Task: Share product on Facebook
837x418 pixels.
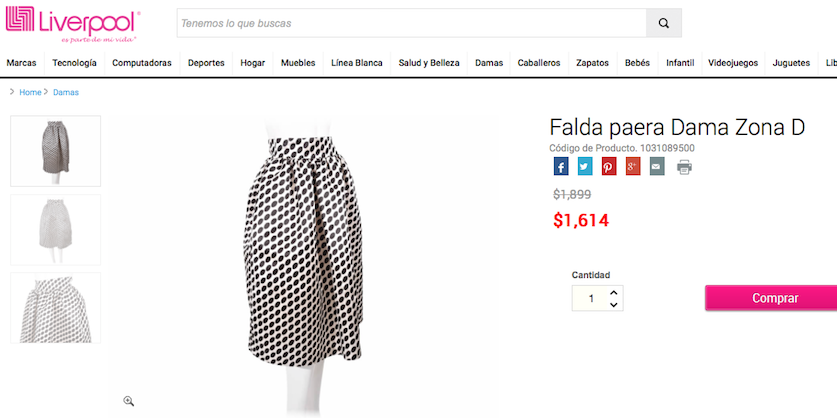Action: [561, 167]
